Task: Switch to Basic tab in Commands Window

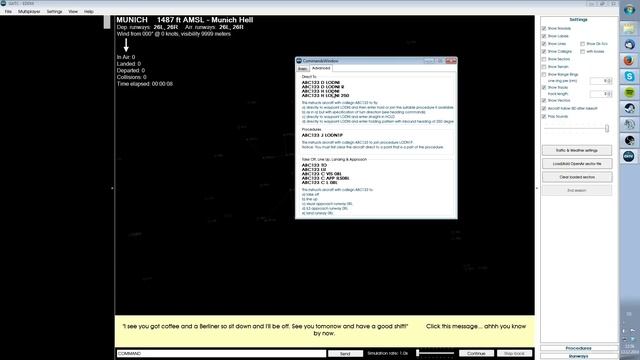Action: [x=302, y=69]
